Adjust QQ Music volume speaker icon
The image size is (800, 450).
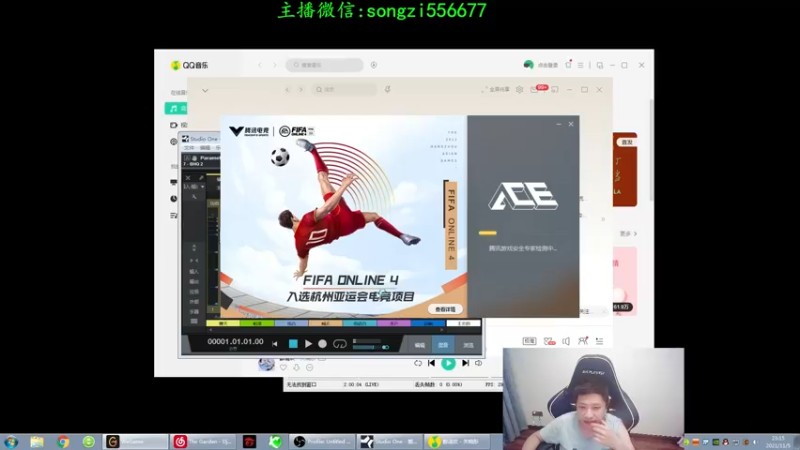pos(479,363)
